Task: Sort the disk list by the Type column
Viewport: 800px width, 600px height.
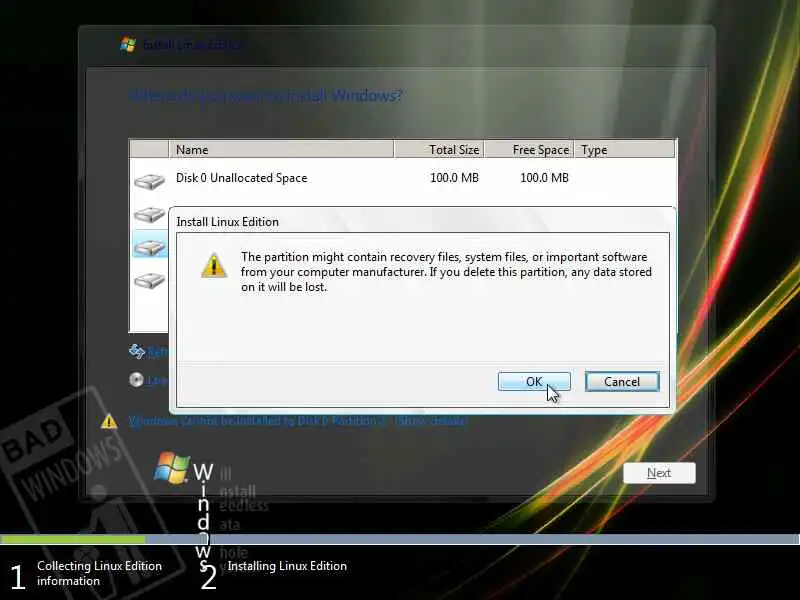Action: pos(624,149)
